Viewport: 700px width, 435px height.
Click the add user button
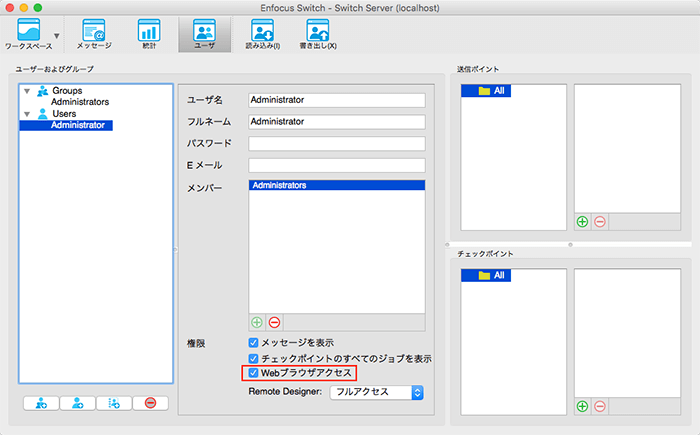coord(78,403)
